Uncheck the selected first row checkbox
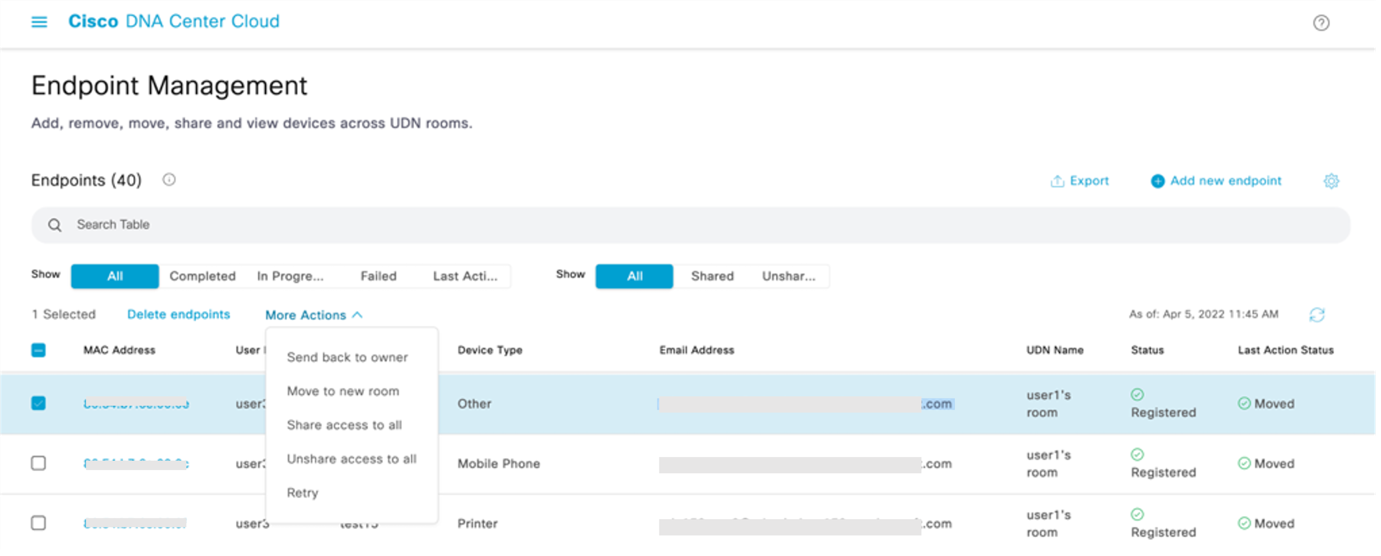Screen dimensions: 1381x556 pyautogui.click(x=39, y=404)
